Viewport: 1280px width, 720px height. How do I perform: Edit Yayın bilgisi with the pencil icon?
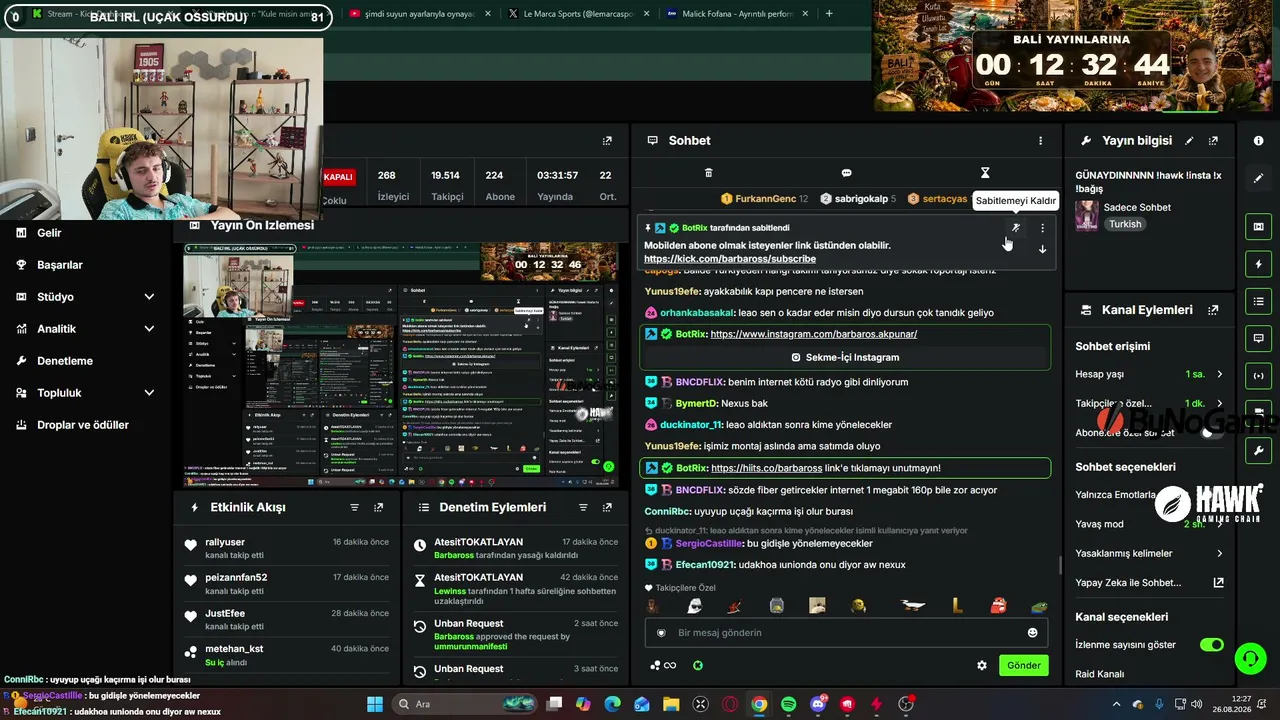click(x=1189, y=141)
